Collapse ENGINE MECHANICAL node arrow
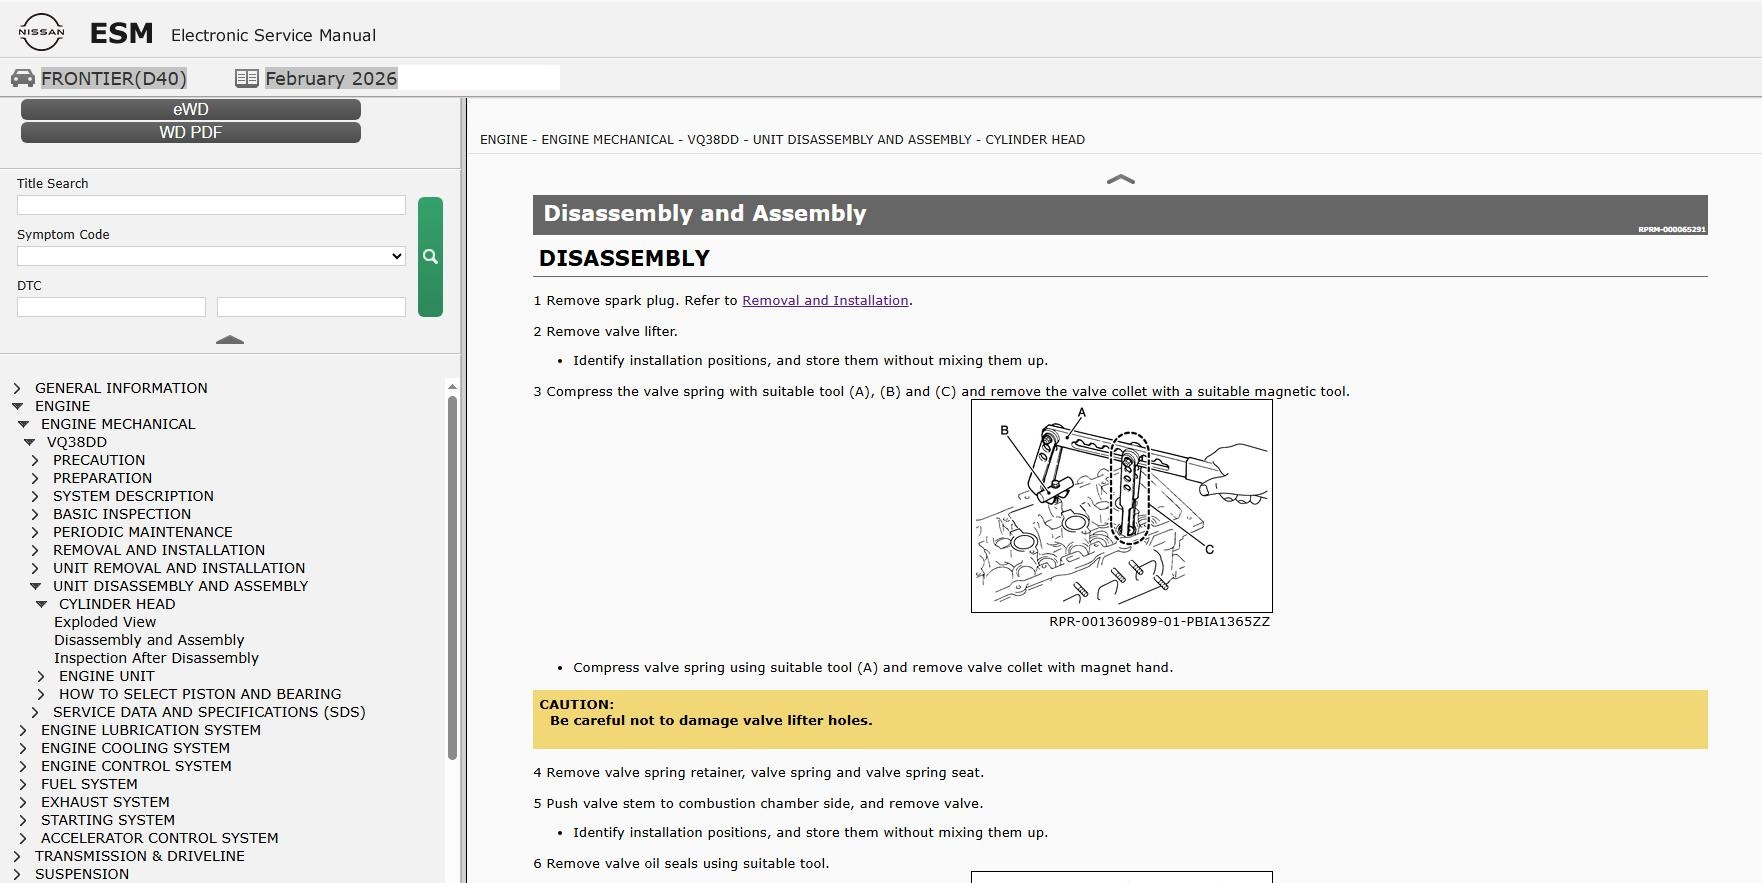 pos(23,424)
